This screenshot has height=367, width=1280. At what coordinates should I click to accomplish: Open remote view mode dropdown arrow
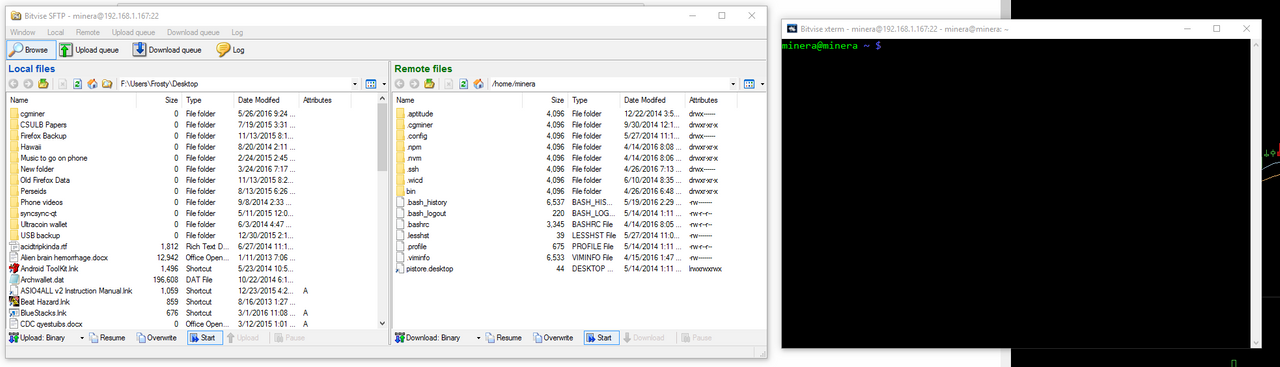763,84
